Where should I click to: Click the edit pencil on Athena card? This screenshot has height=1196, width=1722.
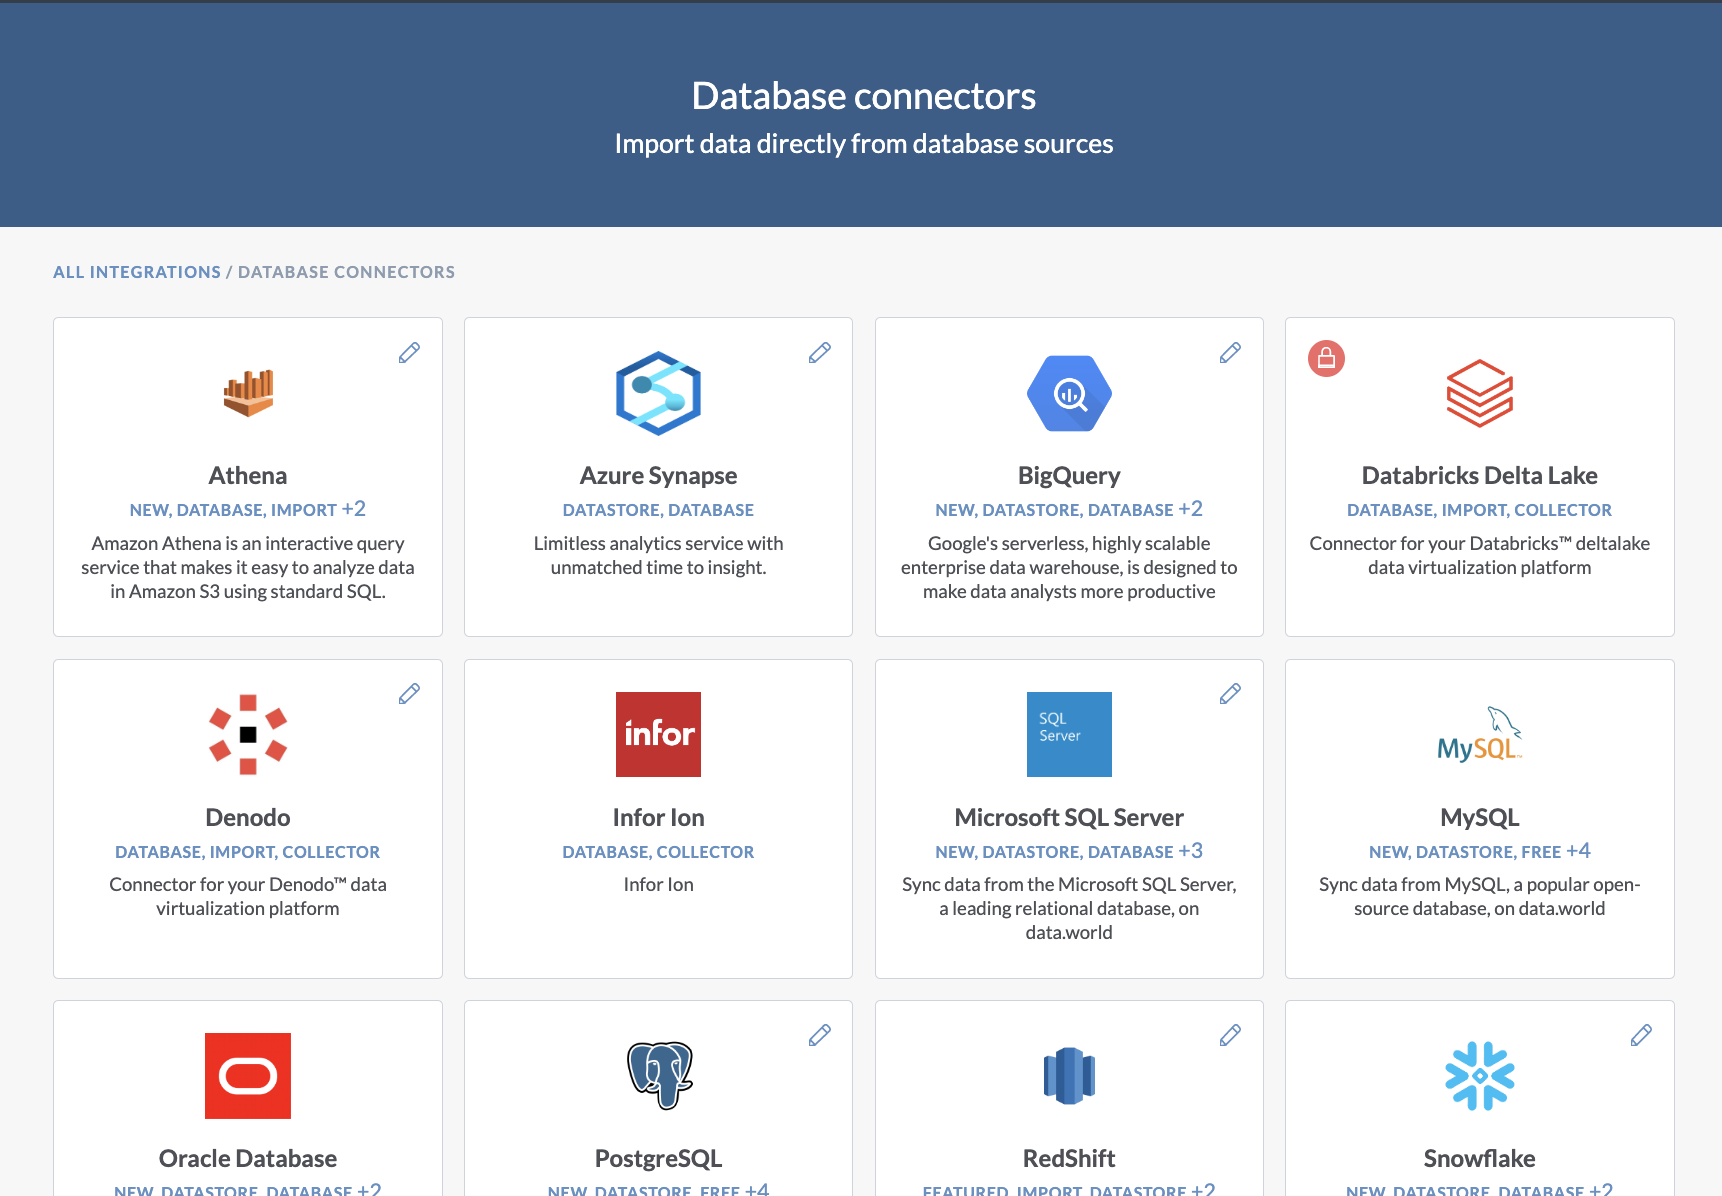(409, 353)
